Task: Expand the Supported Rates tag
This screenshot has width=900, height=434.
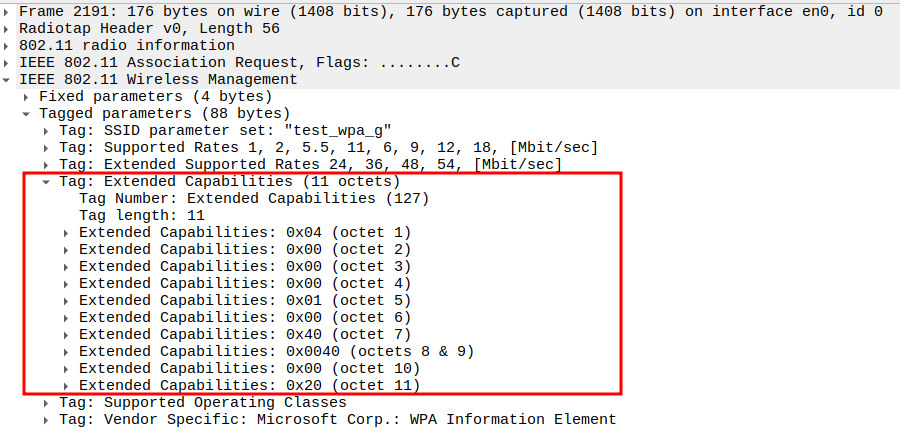Action: point(47,147)
